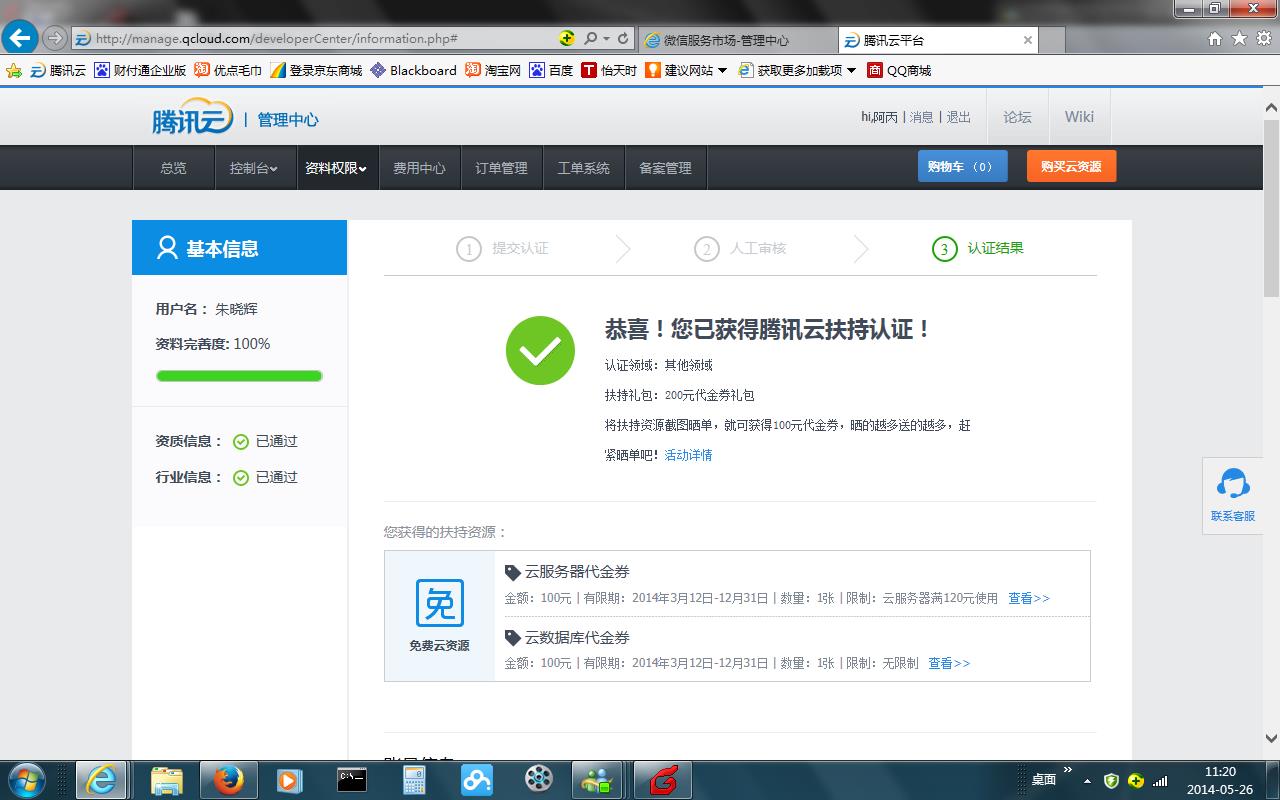This screenshot has width=1280, height=800.
Task: Open the 订单管理 navigation item
Action: 501,168
